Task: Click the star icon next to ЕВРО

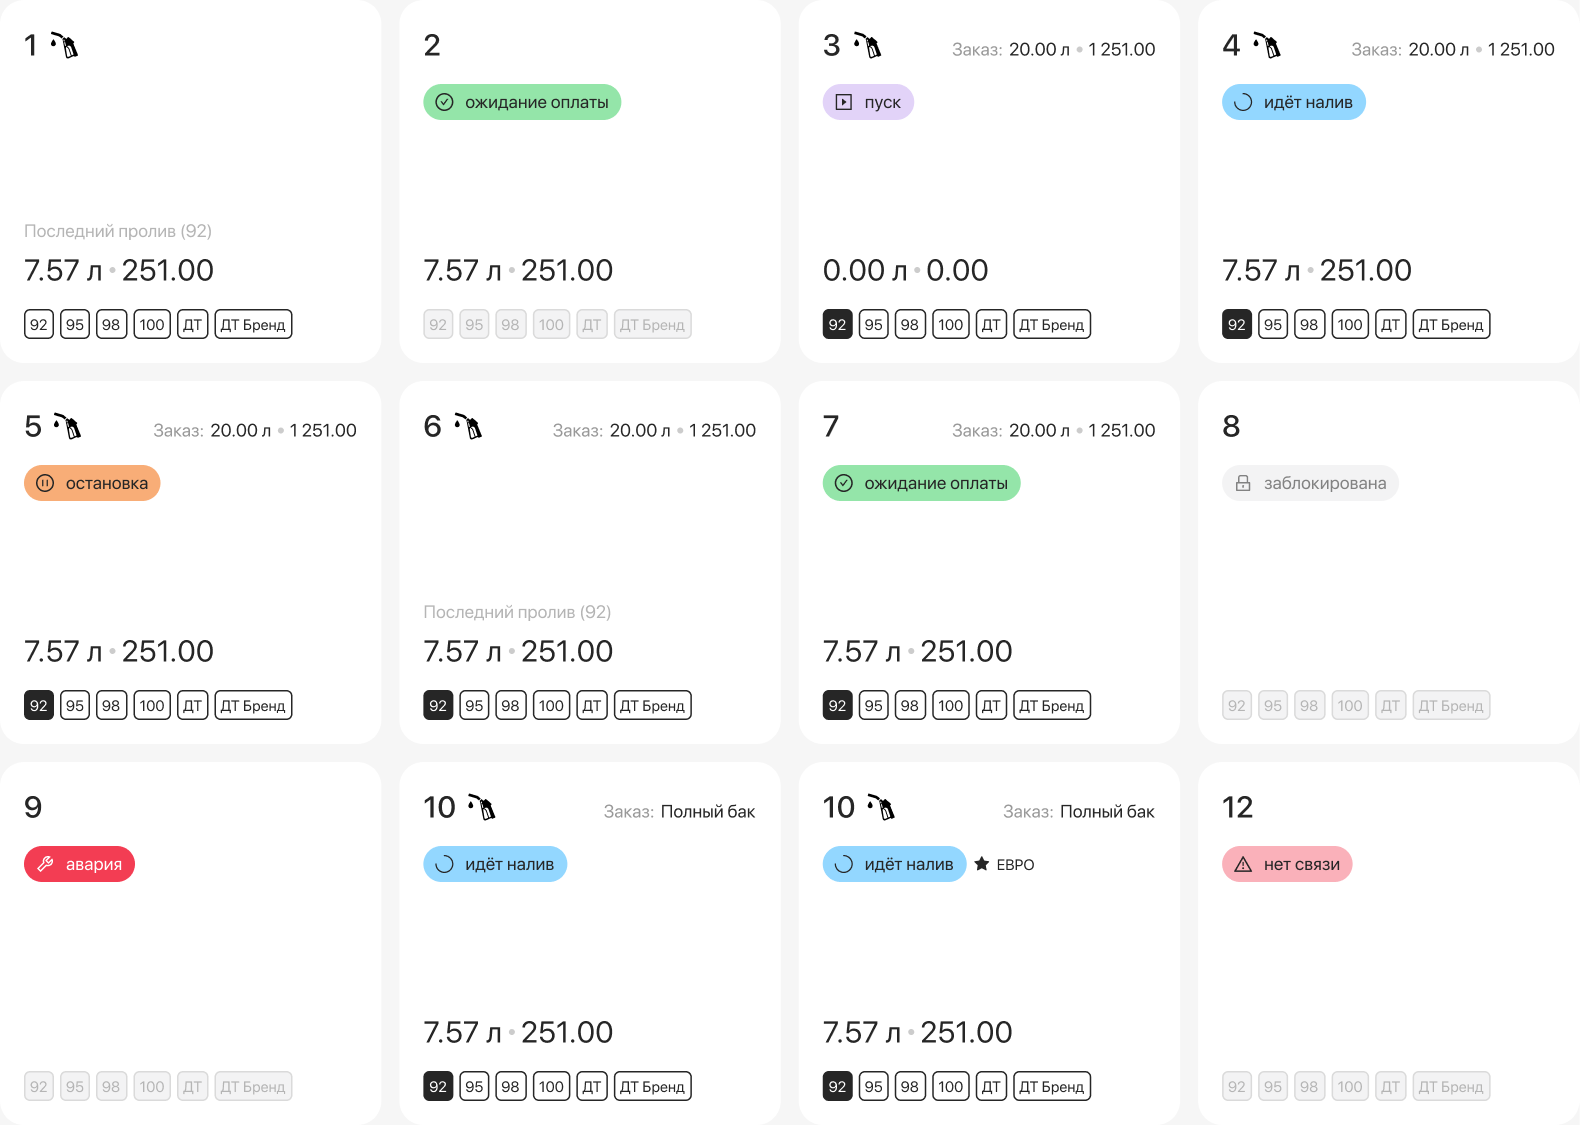Action: (x=982, y=864)
